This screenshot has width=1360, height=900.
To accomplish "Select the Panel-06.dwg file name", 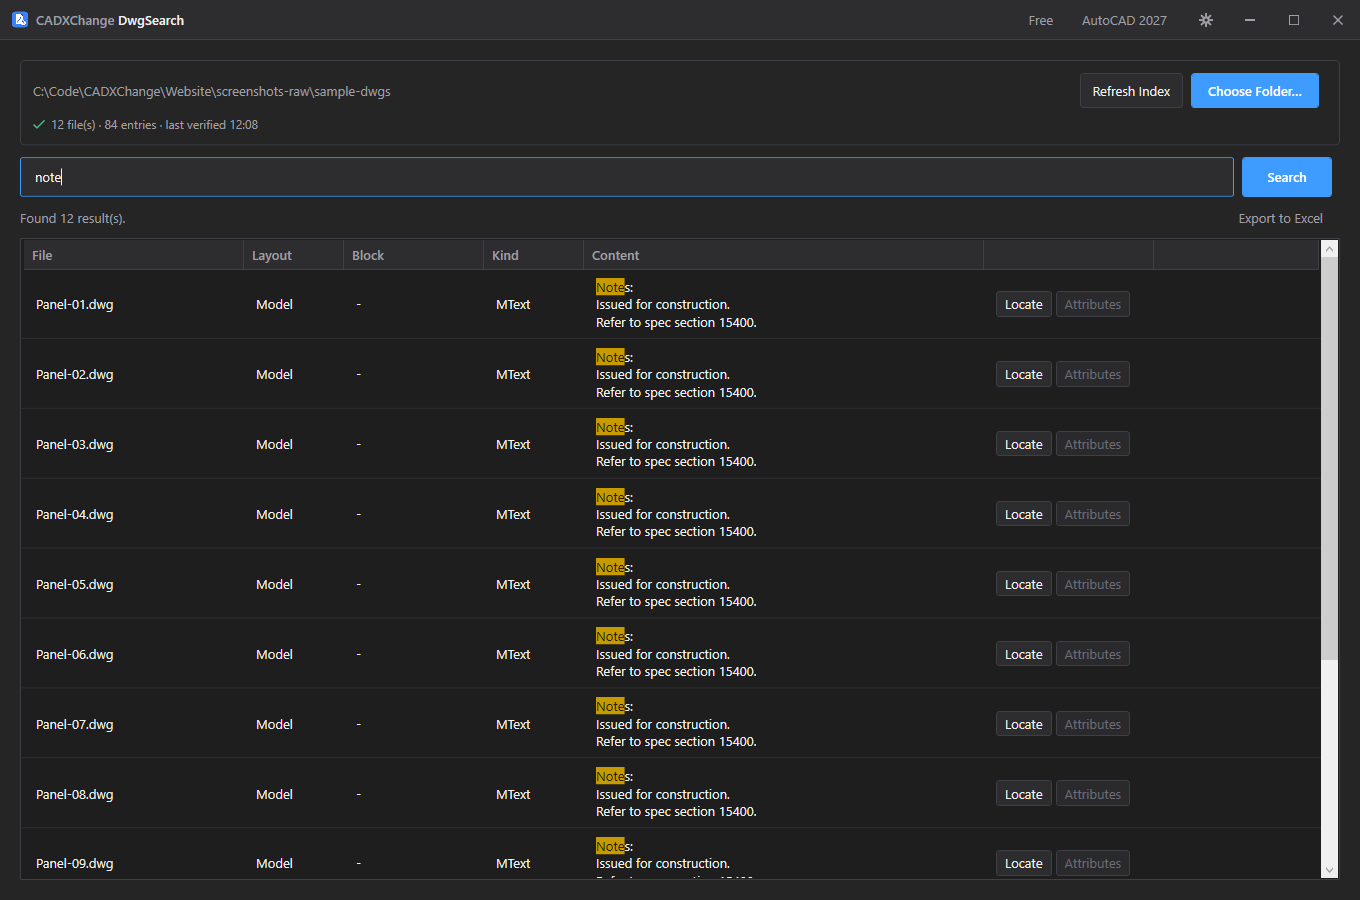I will [75, 655].
